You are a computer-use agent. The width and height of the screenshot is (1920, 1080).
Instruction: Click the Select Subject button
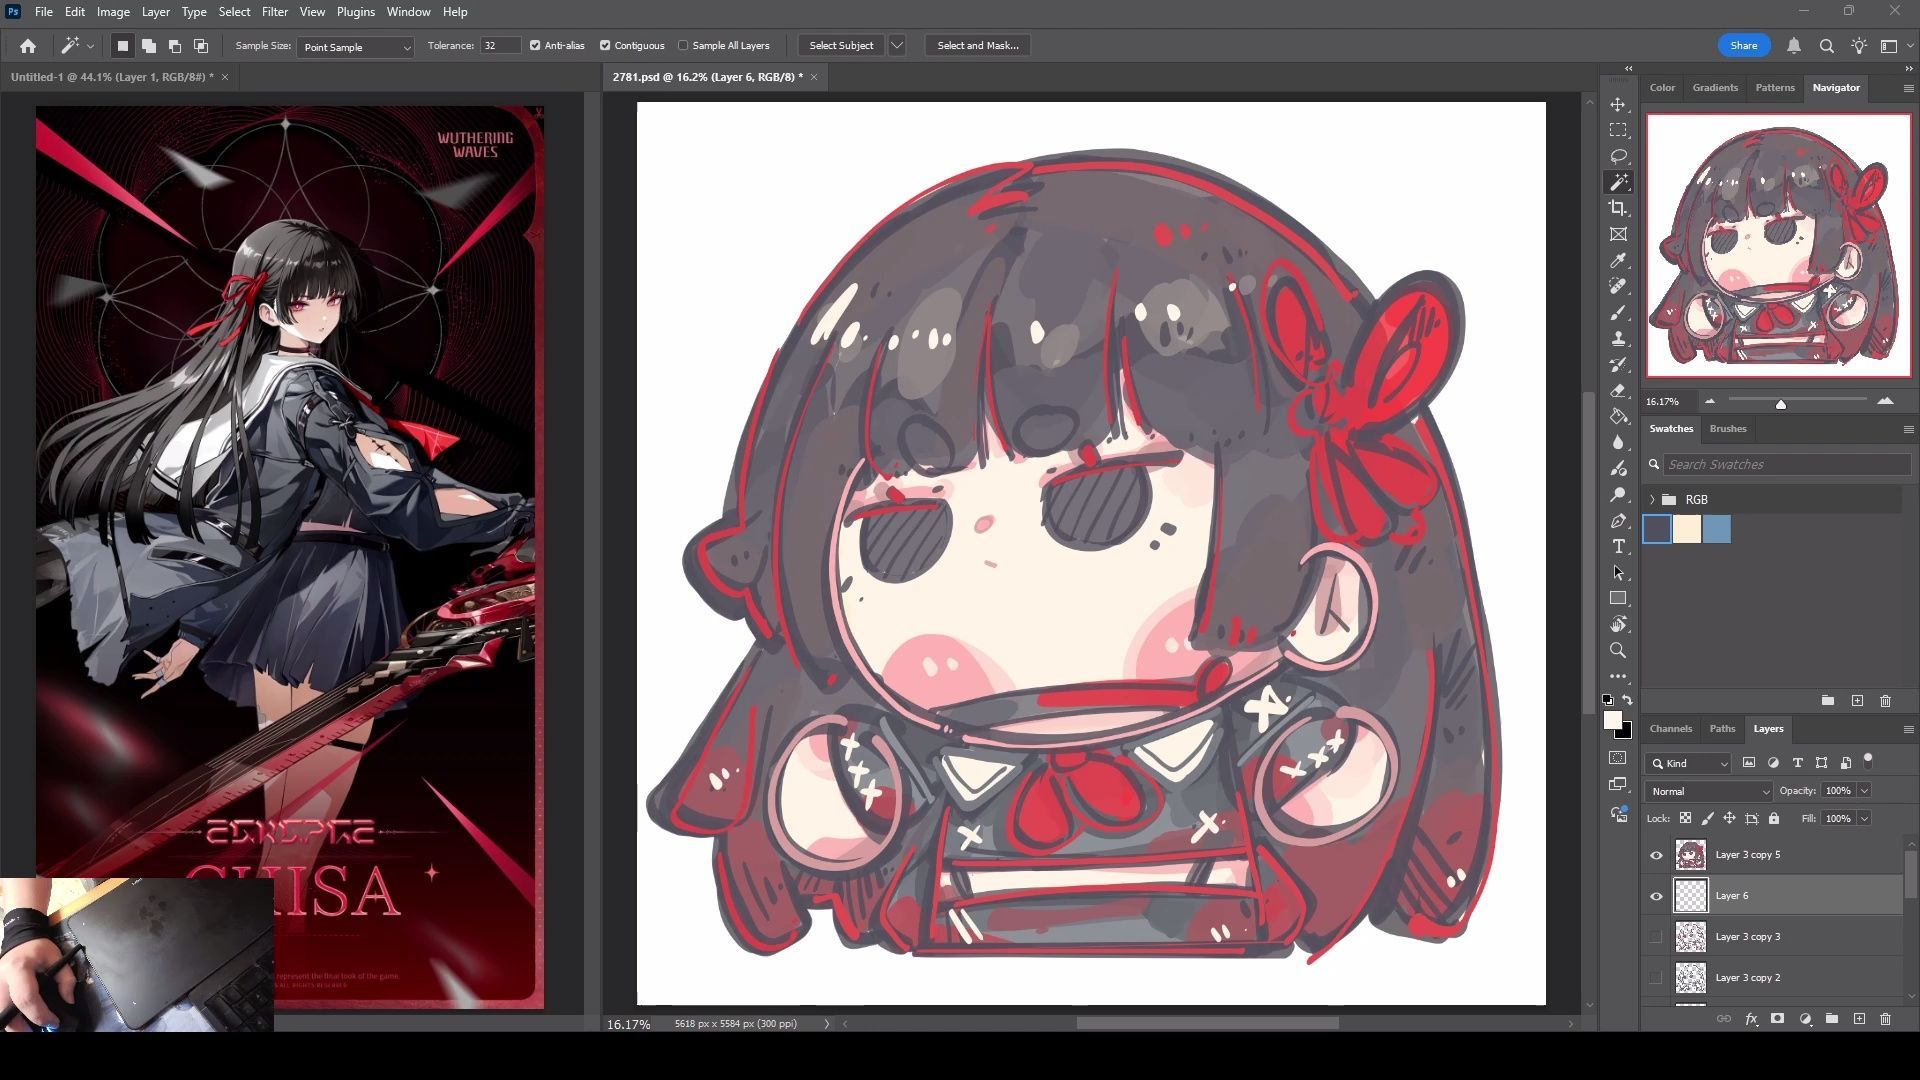[841, 46]
